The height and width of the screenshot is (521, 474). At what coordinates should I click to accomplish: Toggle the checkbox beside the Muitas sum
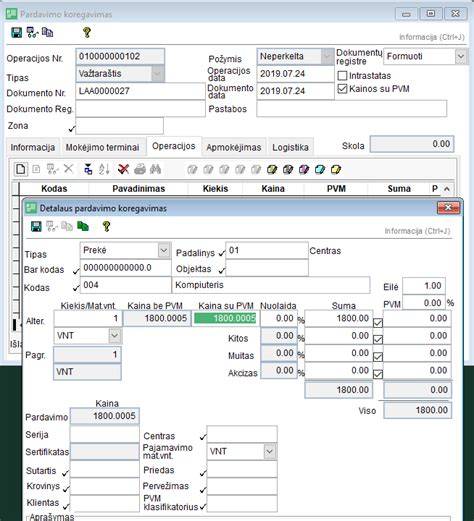[378, 357]
